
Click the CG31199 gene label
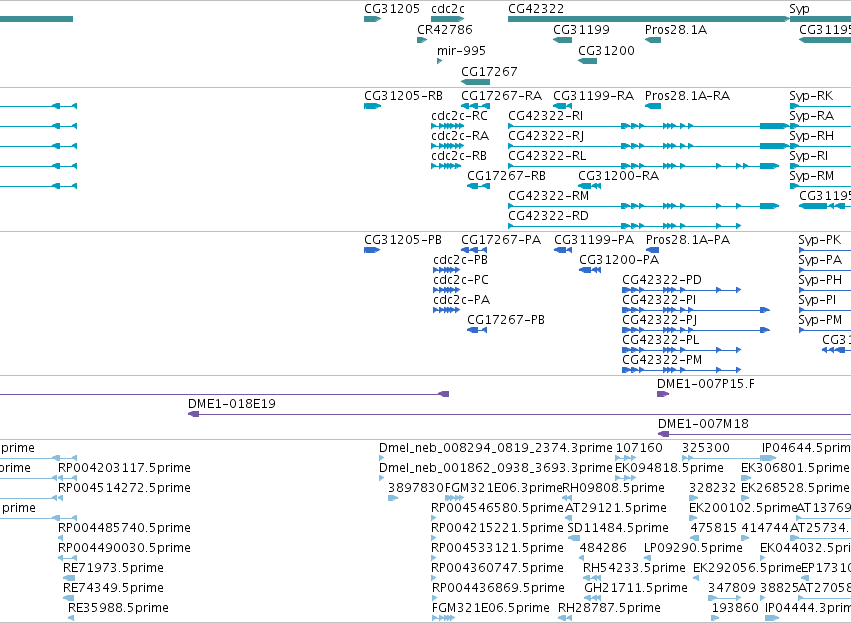581,30
